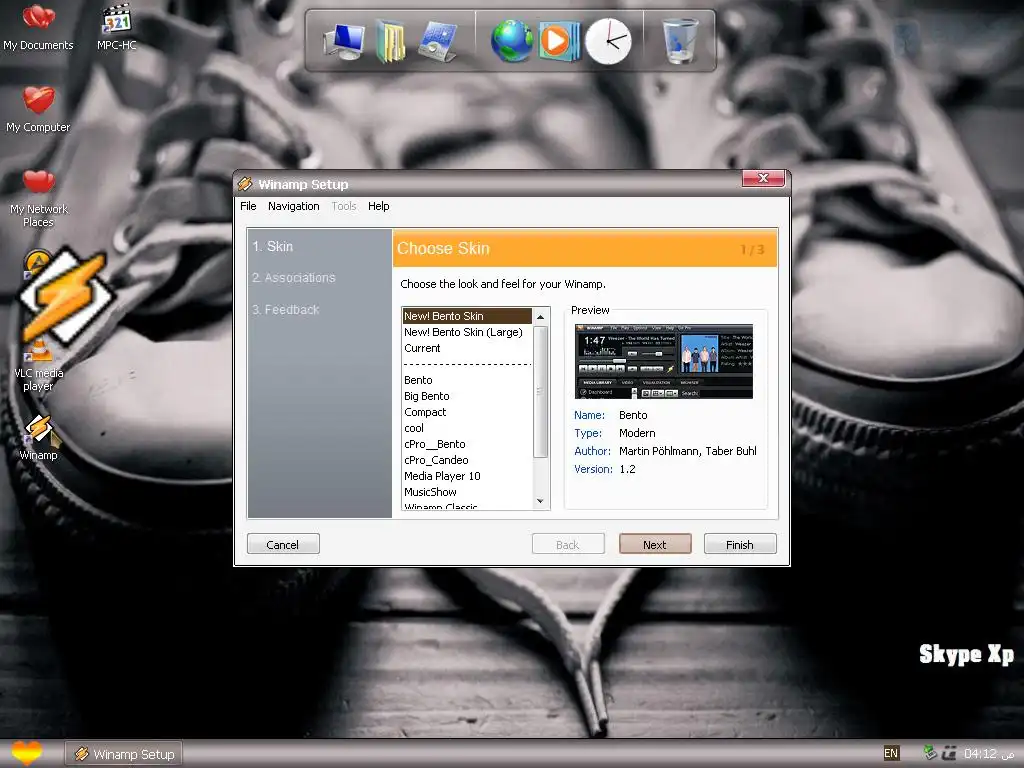Click the clock dock icon
This screenshot has width=1024, height=768.
[608, 41]
